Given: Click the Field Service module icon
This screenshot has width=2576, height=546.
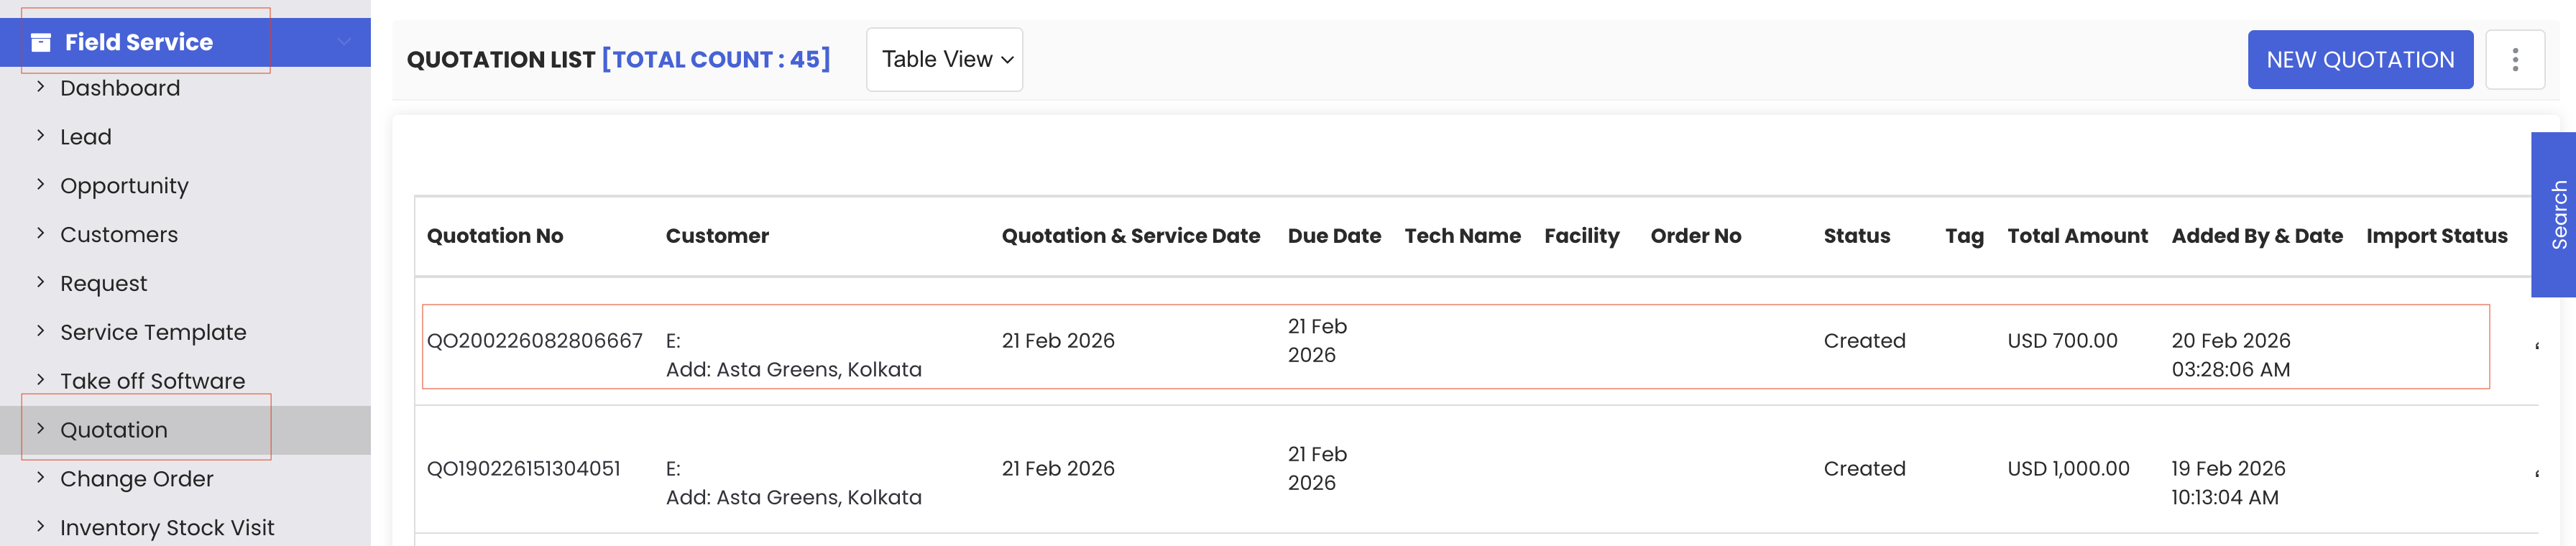Looking at the screenshot, I should [x=41, y=42].
